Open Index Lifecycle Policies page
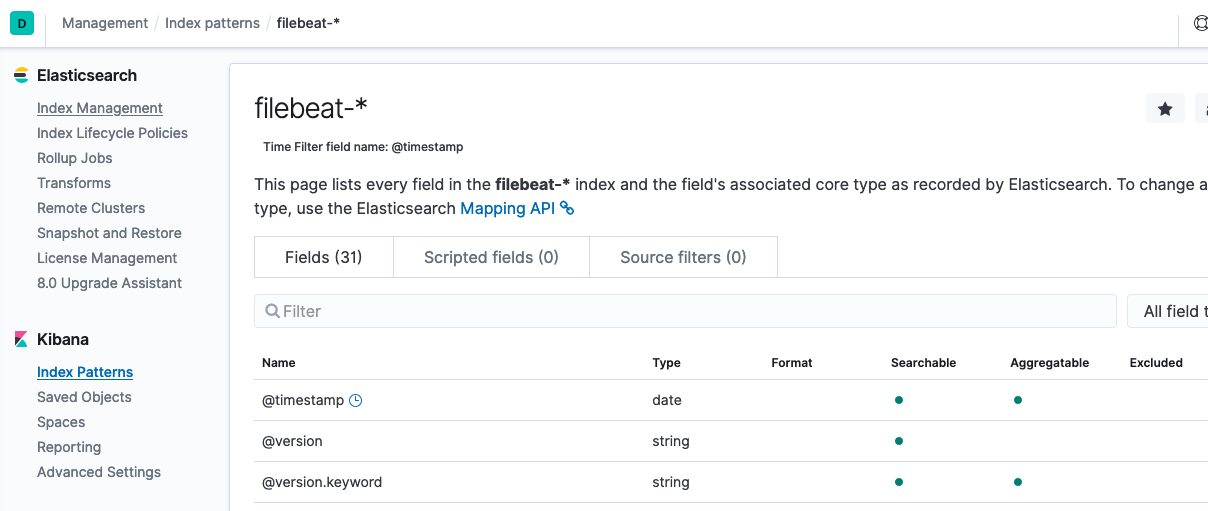The width and height of the screenshot is (1208, 511). point(112,133)
